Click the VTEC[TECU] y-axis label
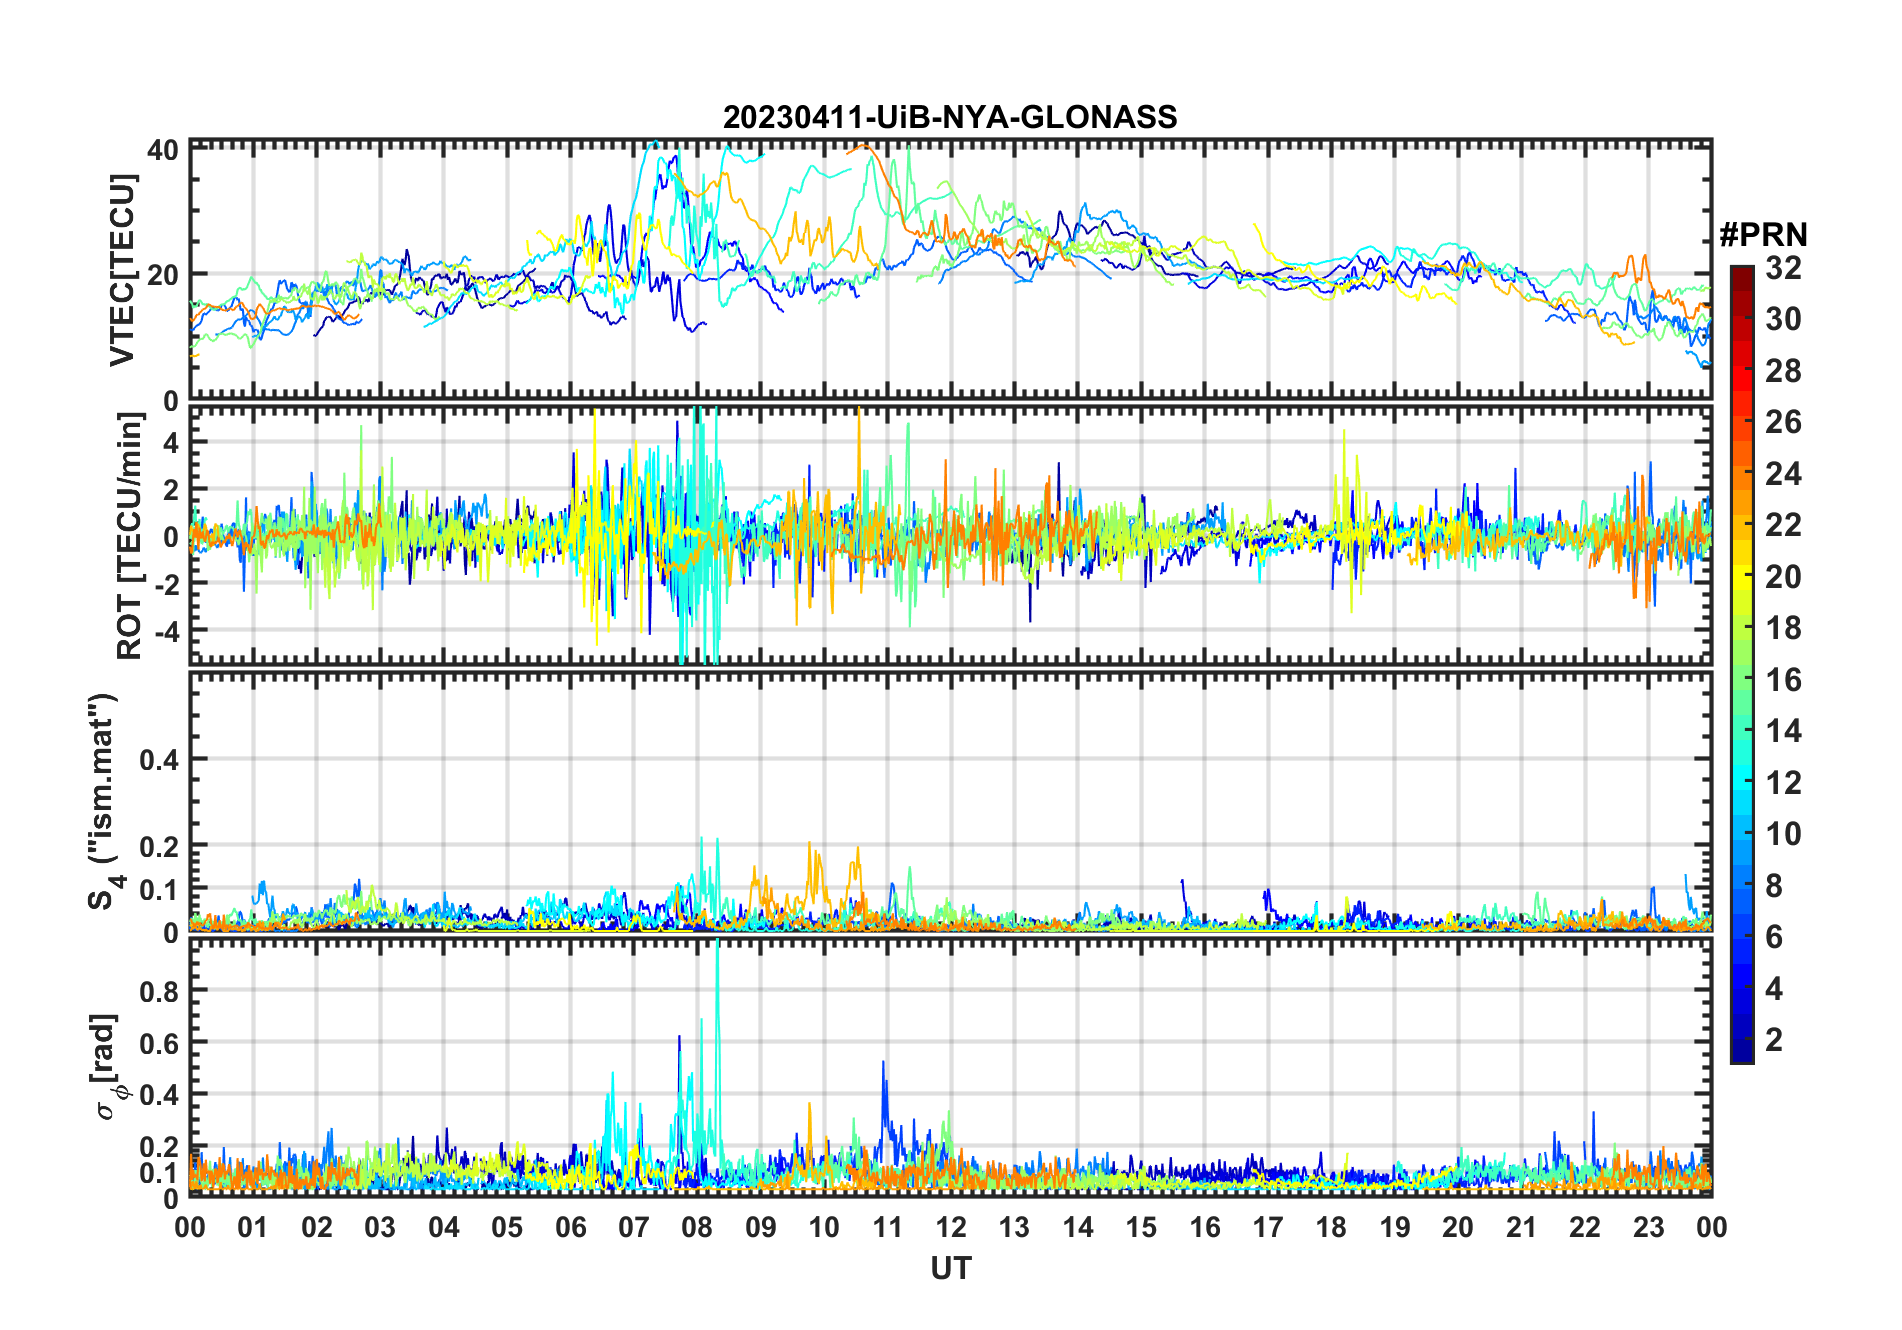The width and height of the screenshot is (1902, 1330). (x=122, y=270)
